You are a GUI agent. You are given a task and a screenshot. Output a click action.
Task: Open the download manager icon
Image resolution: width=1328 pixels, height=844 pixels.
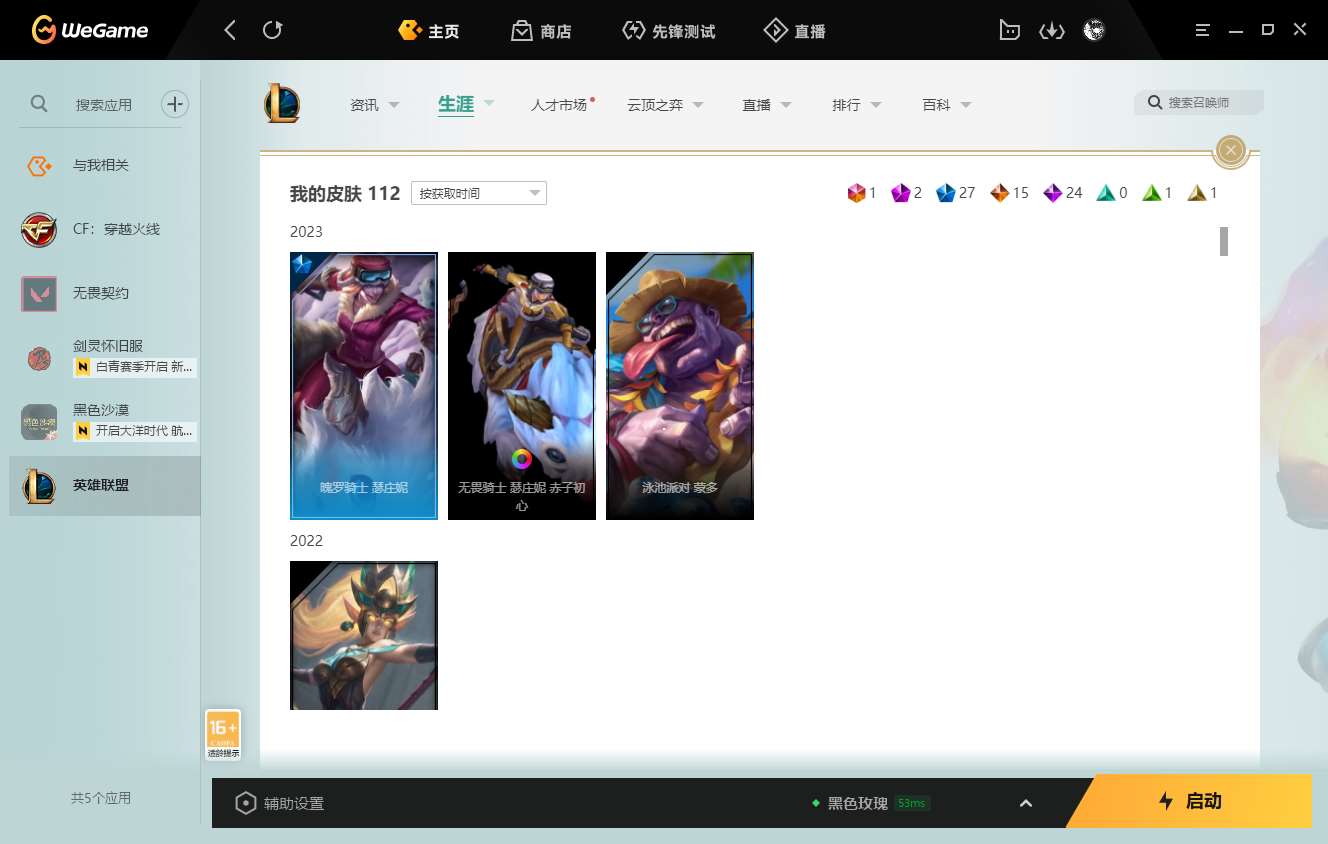click(x=1051, y=31)
